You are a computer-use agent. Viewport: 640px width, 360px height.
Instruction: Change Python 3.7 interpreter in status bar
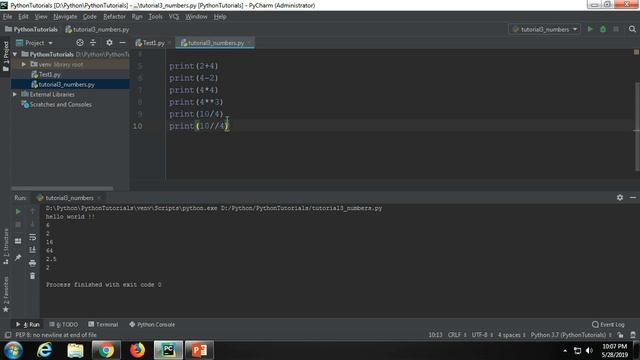pyautogui.click(x=571, y=335)
